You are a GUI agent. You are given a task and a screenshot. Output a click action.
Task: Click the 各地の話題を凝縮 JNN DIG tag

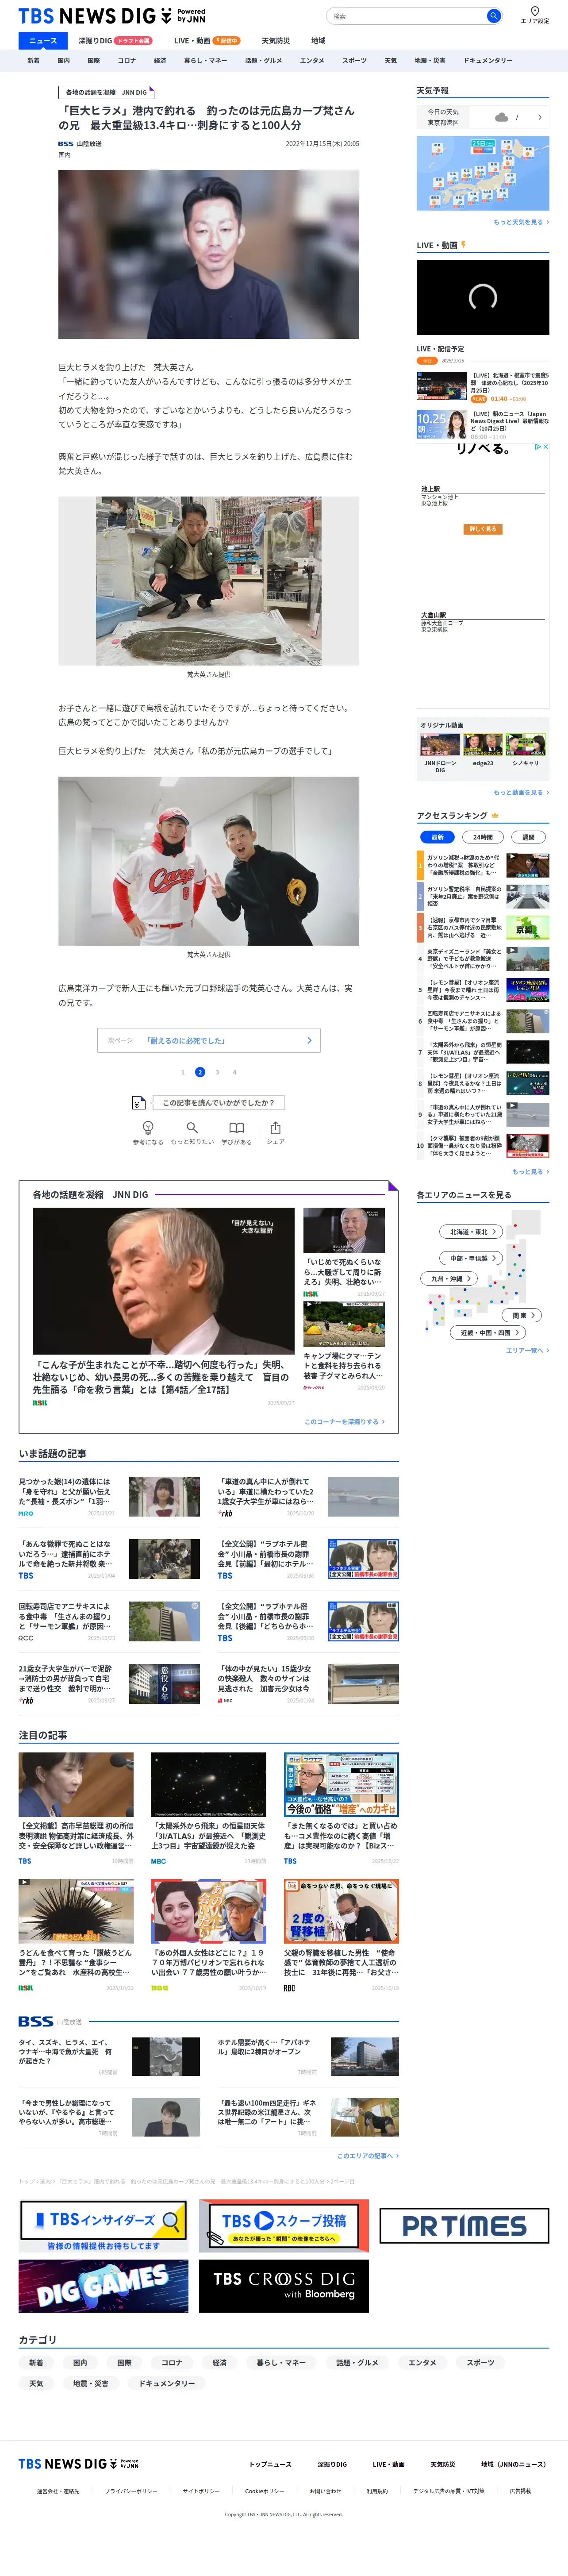106,92
